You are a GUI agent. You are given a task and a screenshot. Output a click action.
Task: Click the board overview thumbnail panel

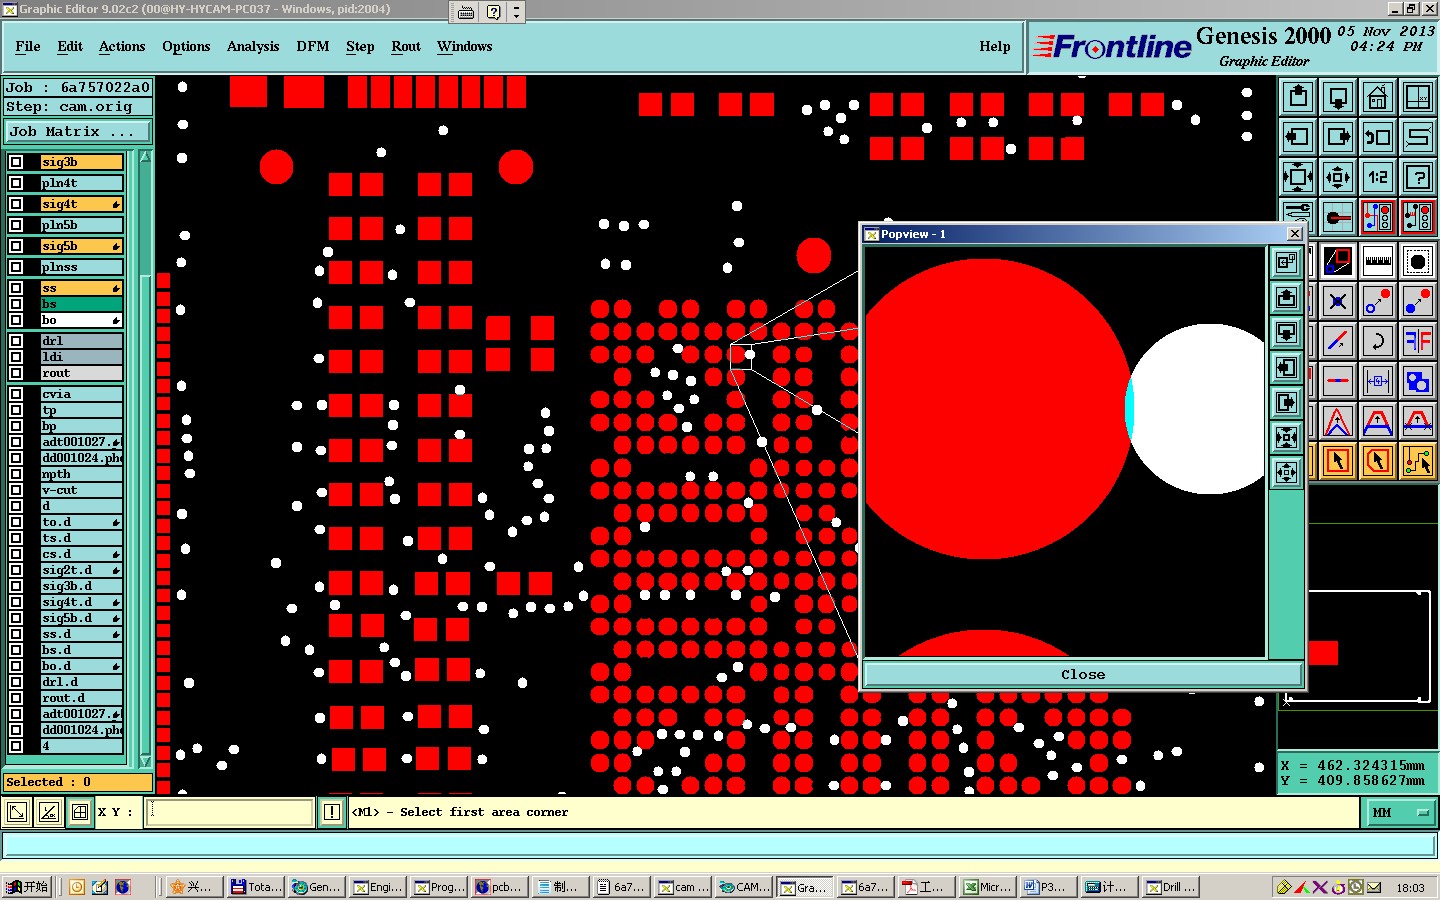pyautogui.click(x=1358, y=645)
